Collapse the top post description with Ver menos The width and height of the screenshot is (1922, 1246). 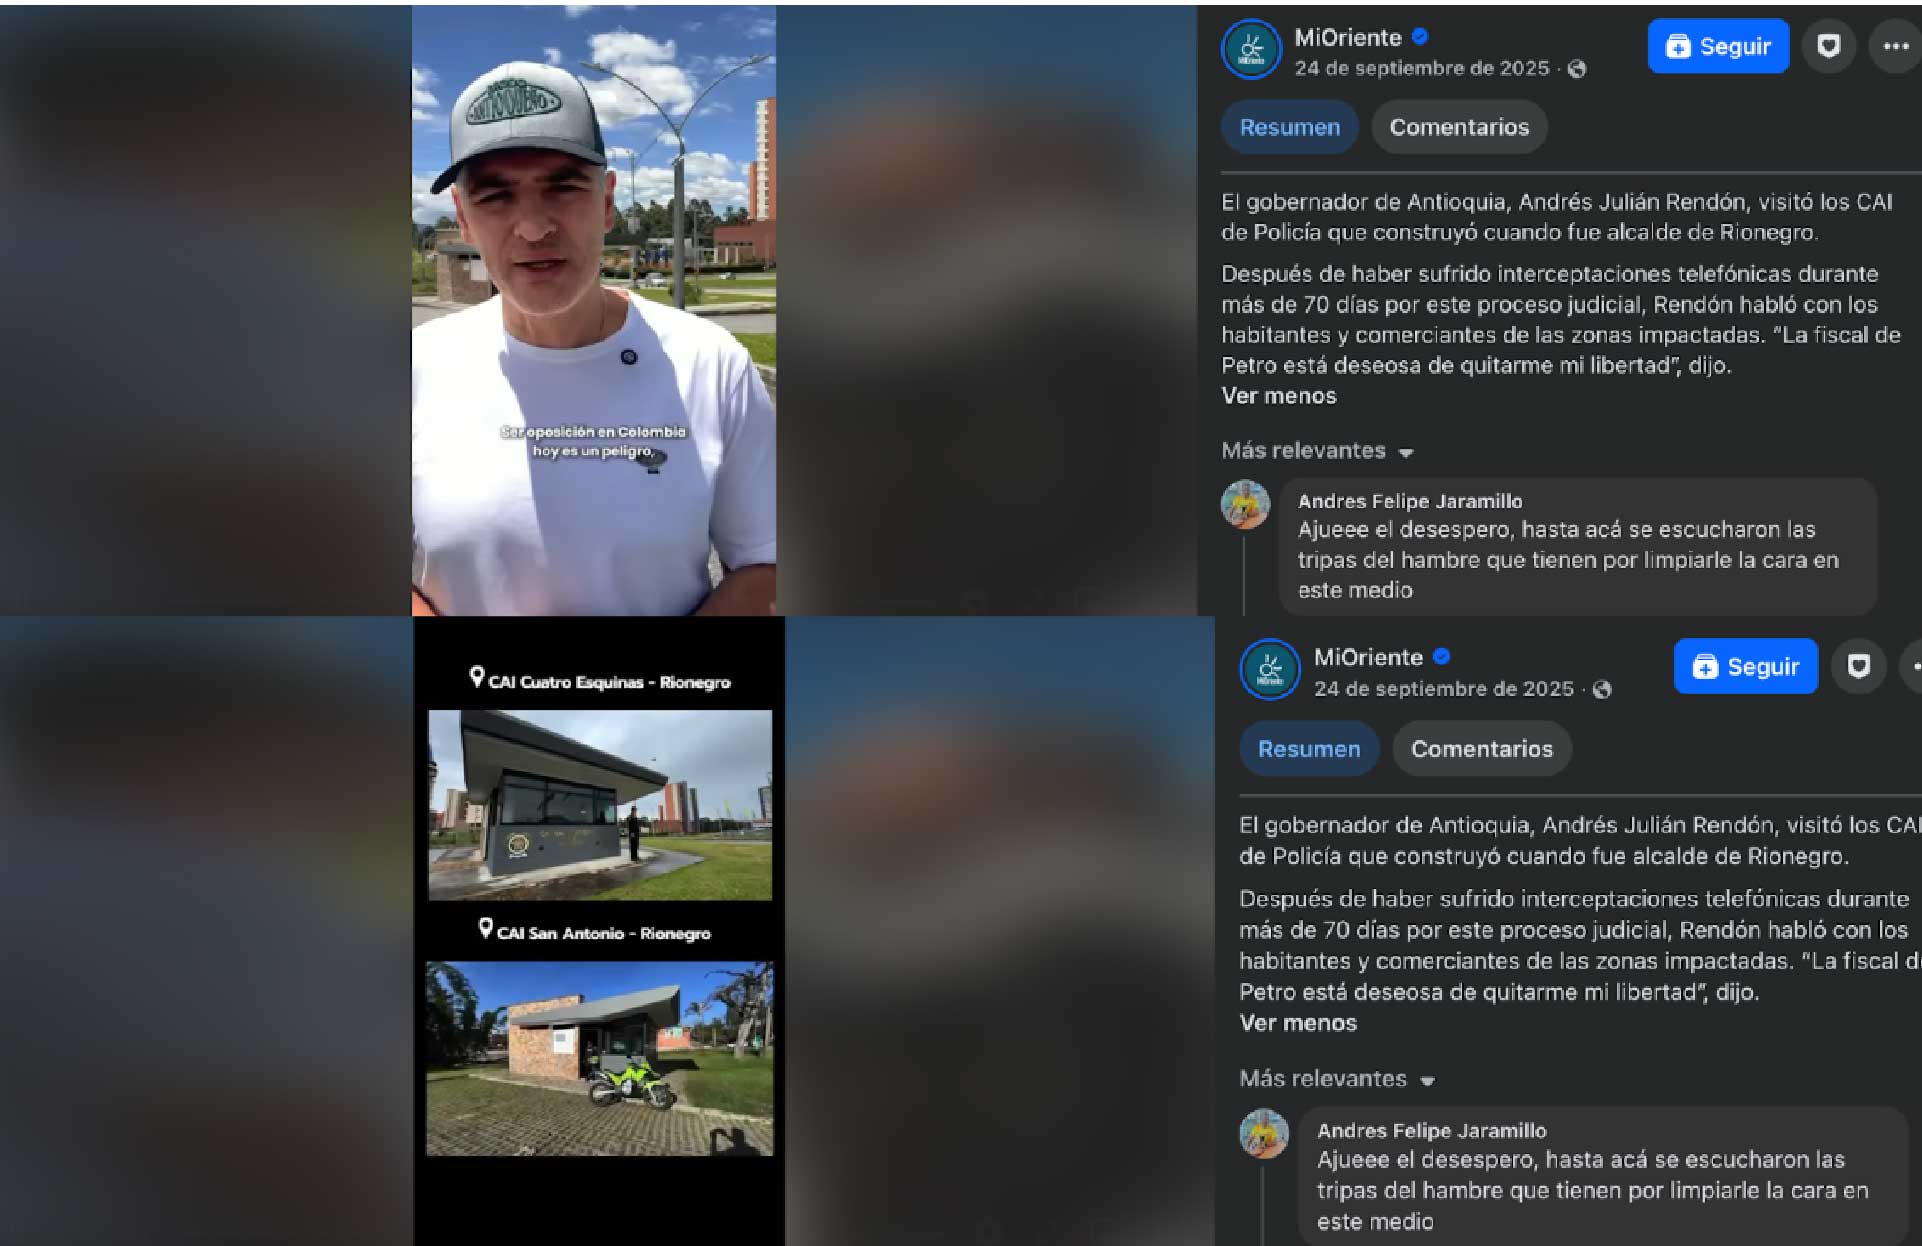[x=1278, y=396]
